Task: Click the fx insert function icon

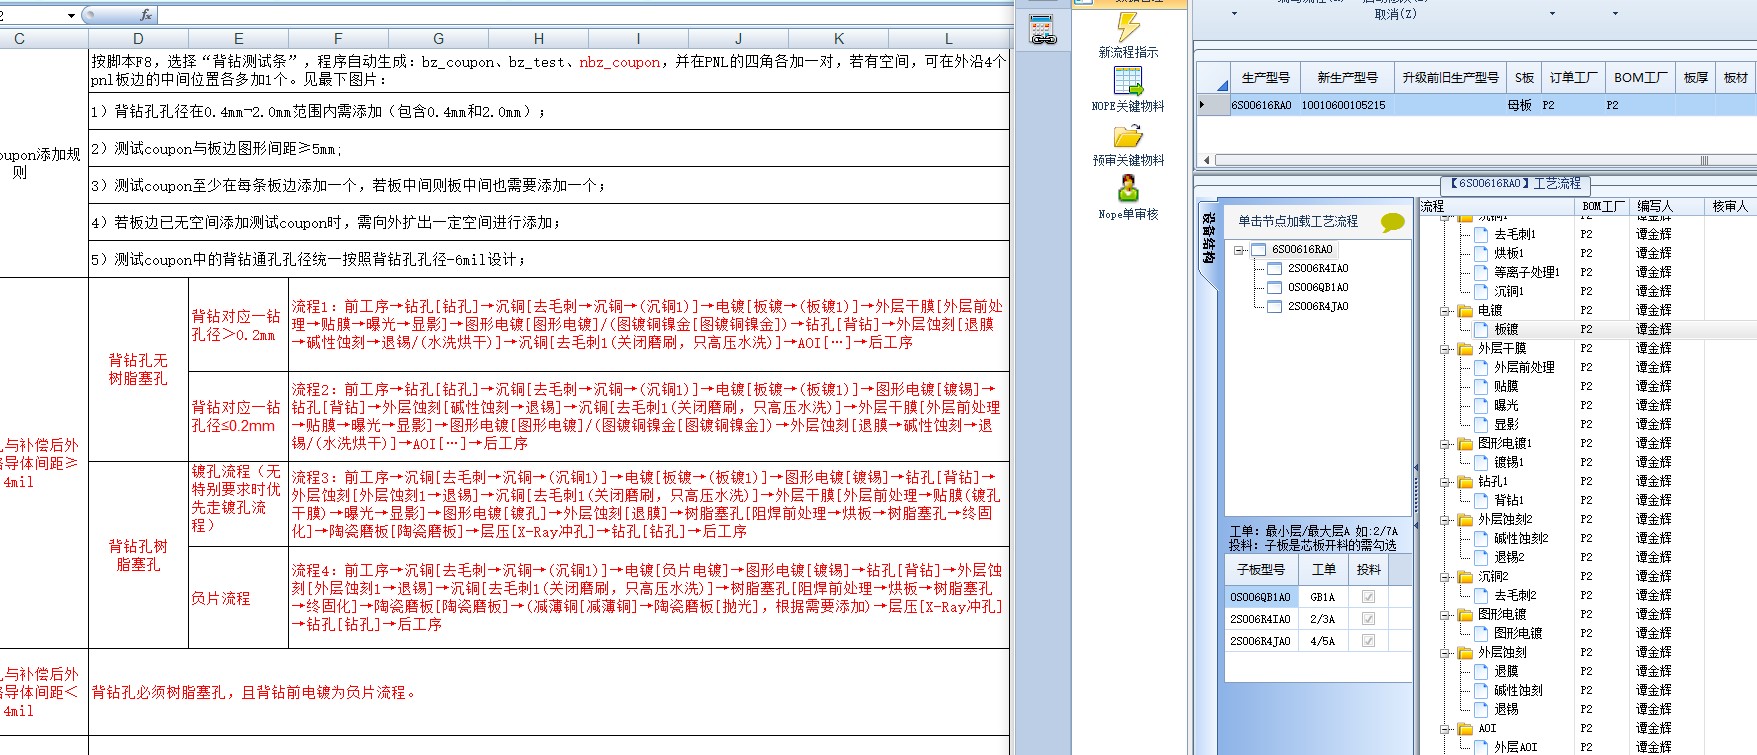Action: [146, 15]
